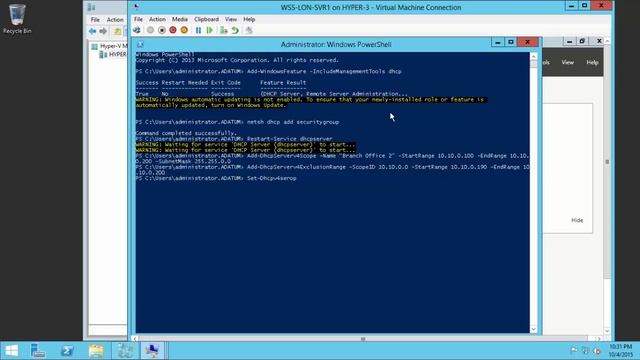Click the Windows Start button

pyautogui.click(x=11, y=351)
